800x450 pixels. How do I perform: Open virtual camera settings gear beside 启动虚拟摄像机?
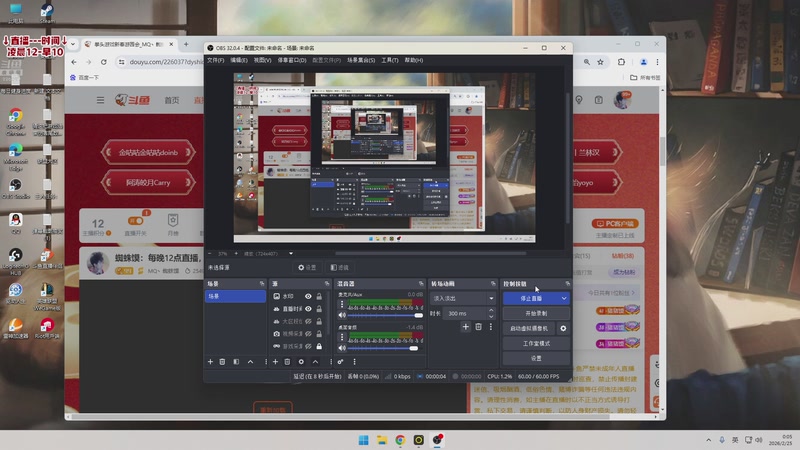tap(563, 328)
